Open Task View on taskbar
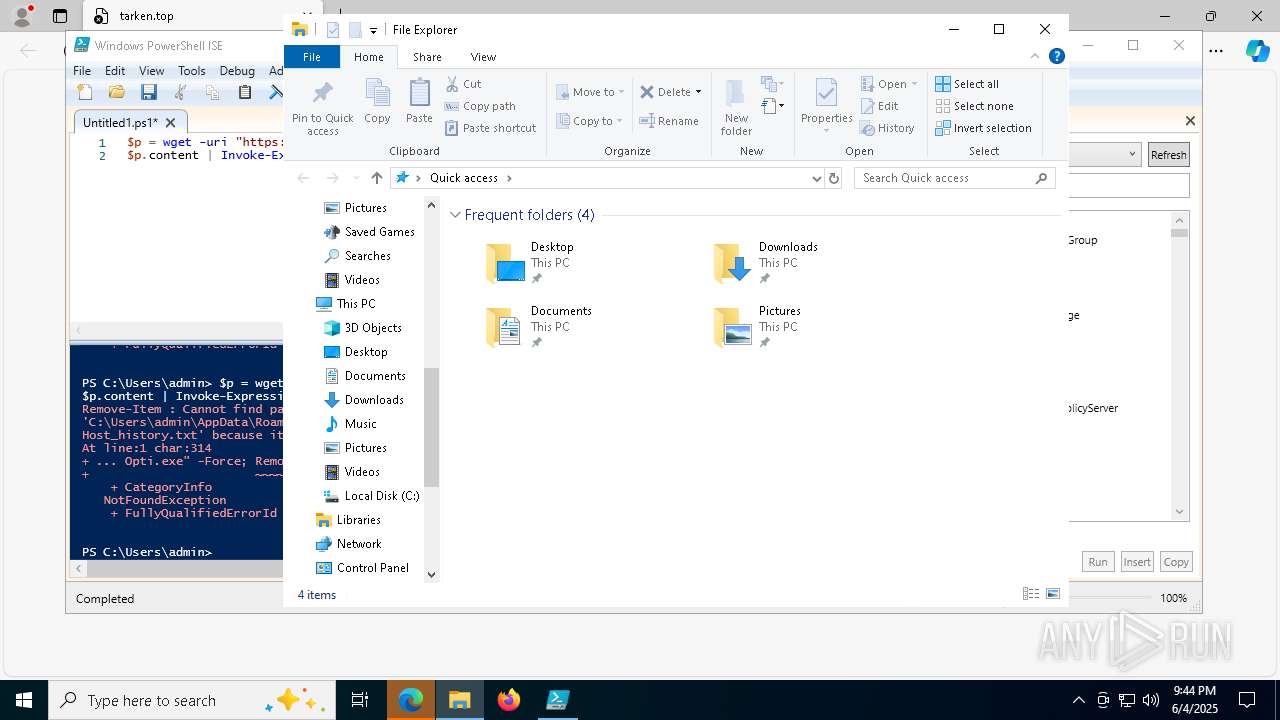 (360, 700)
